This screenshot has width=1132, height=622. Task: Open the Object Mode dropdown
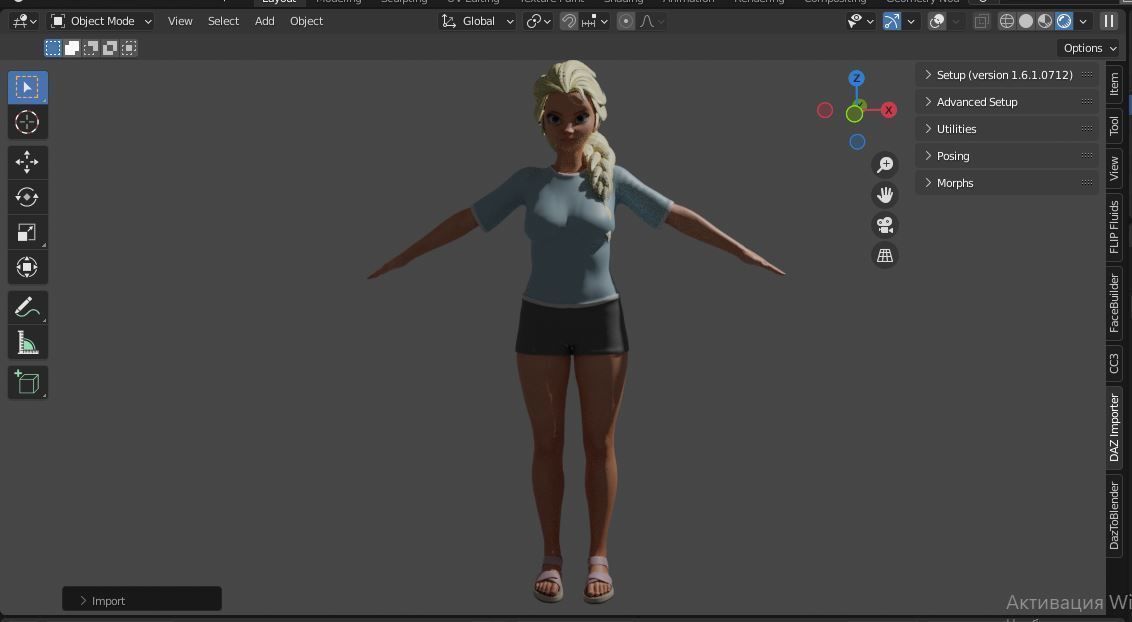pyautogui.click(x=101, y=22)
